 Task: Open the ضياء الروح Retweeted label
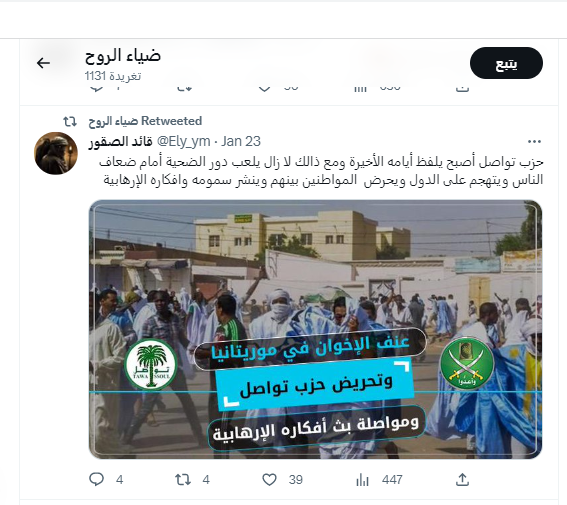coord(145,121)
